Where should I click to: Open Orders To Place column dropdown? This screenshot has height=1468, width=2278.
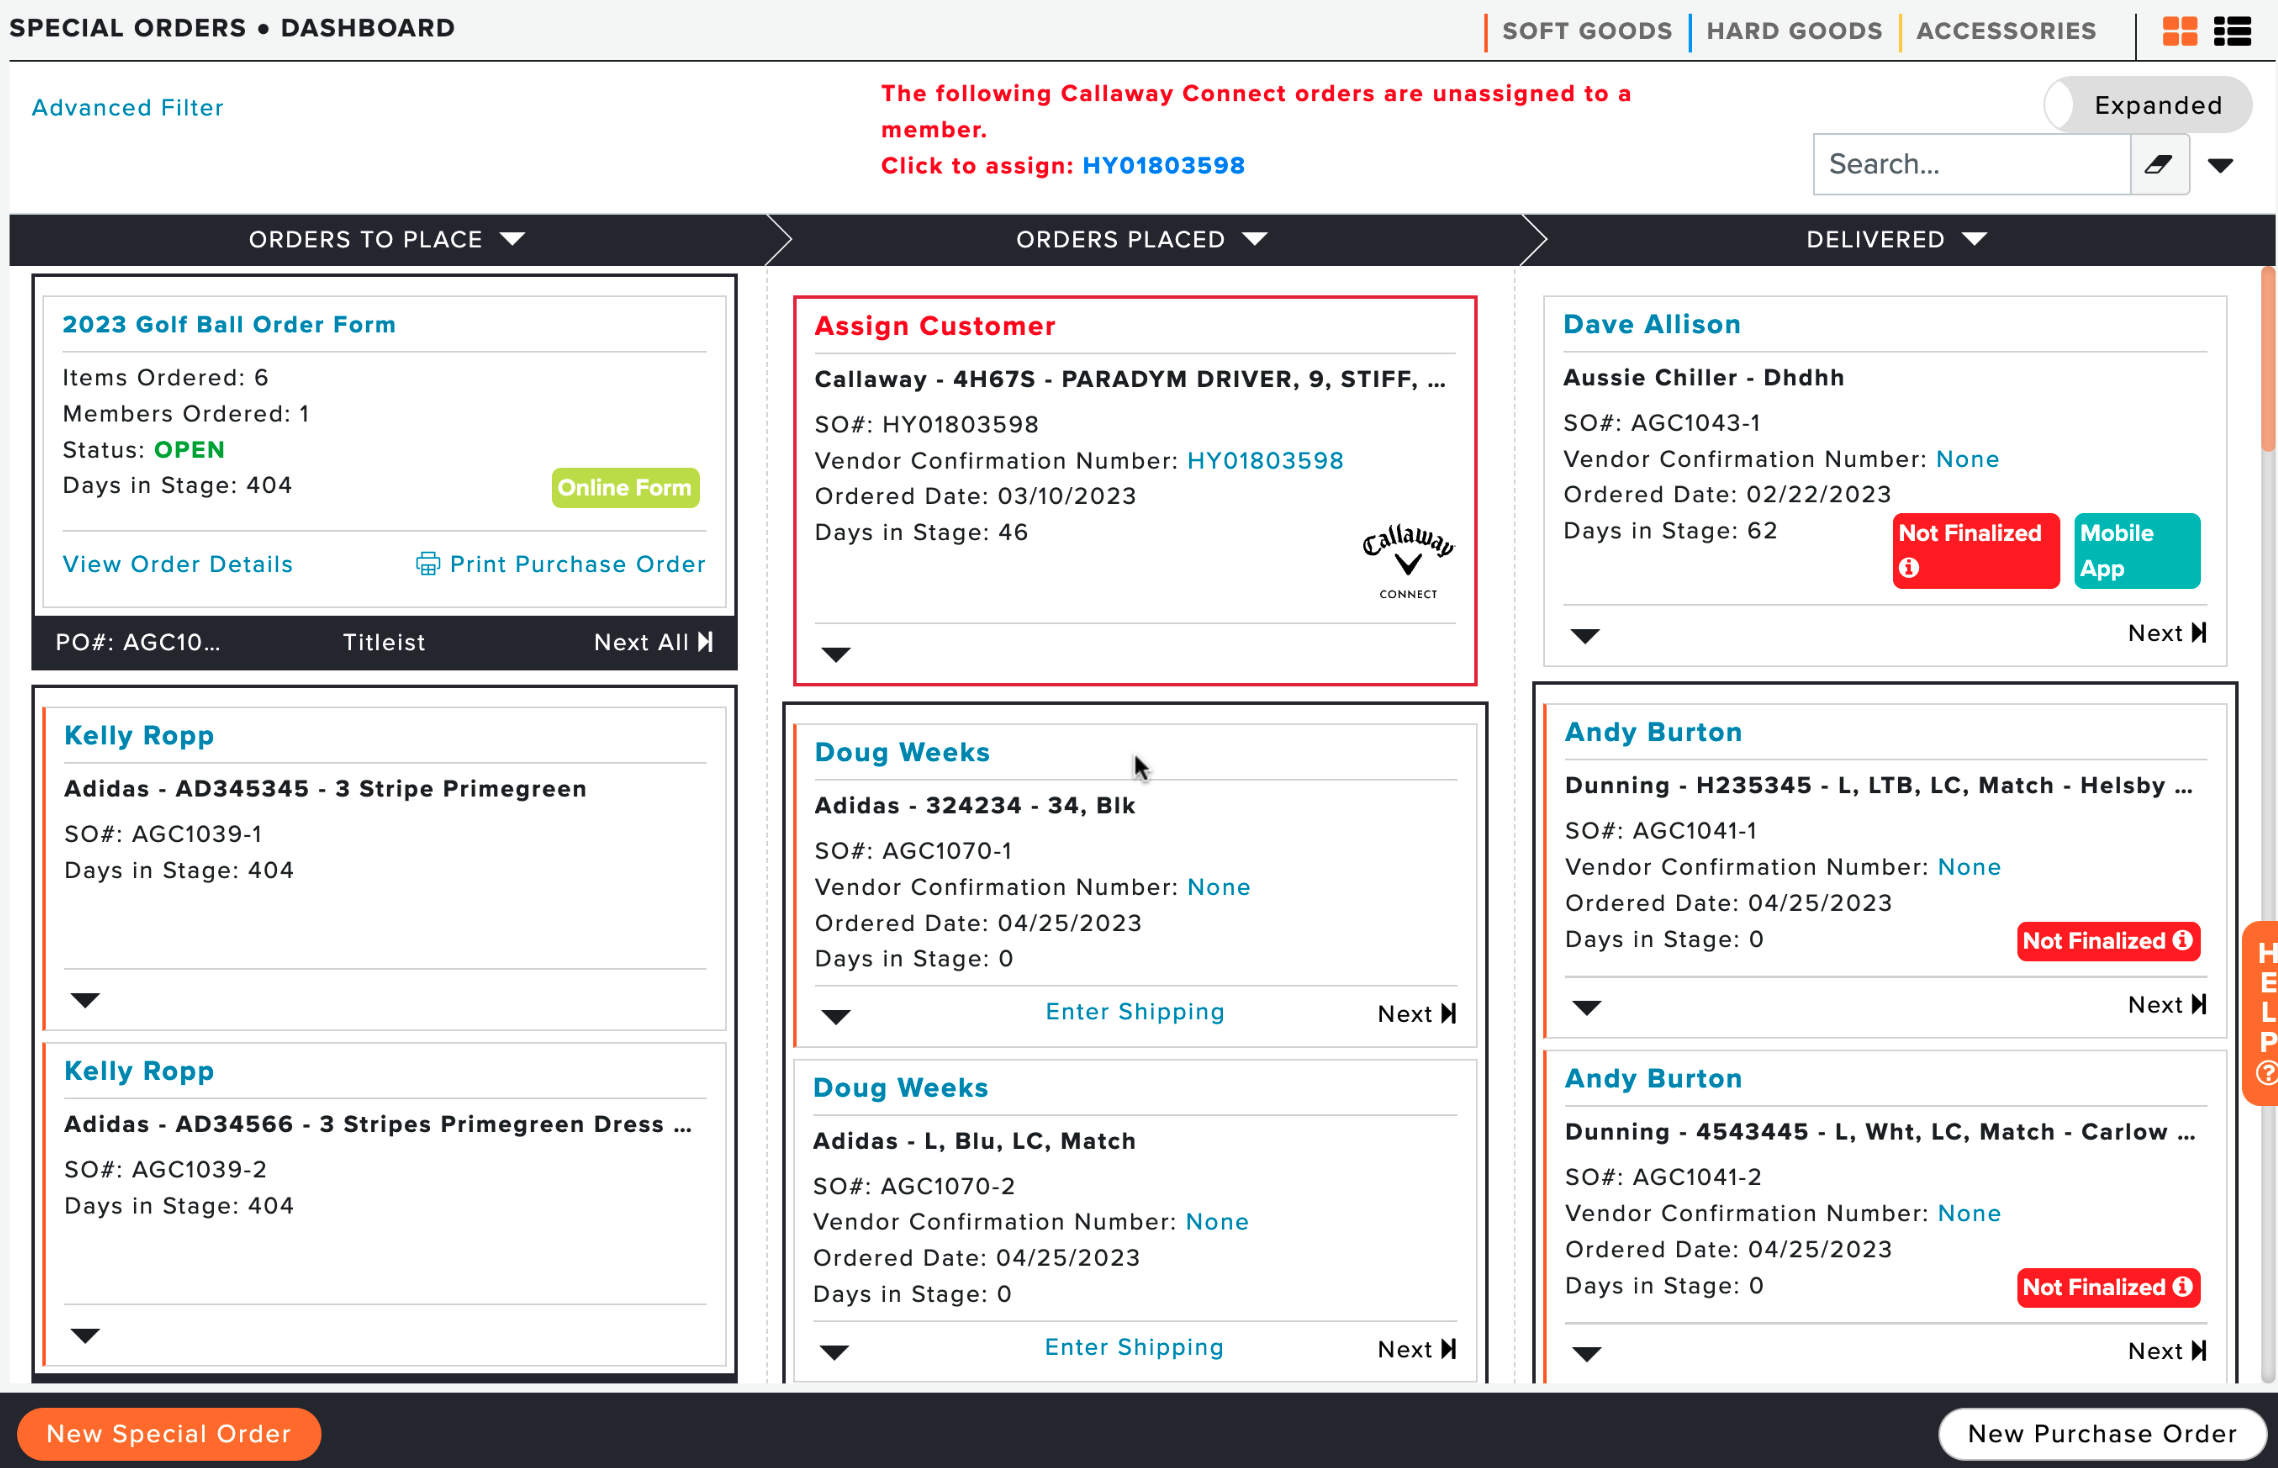tap(512, 239)
